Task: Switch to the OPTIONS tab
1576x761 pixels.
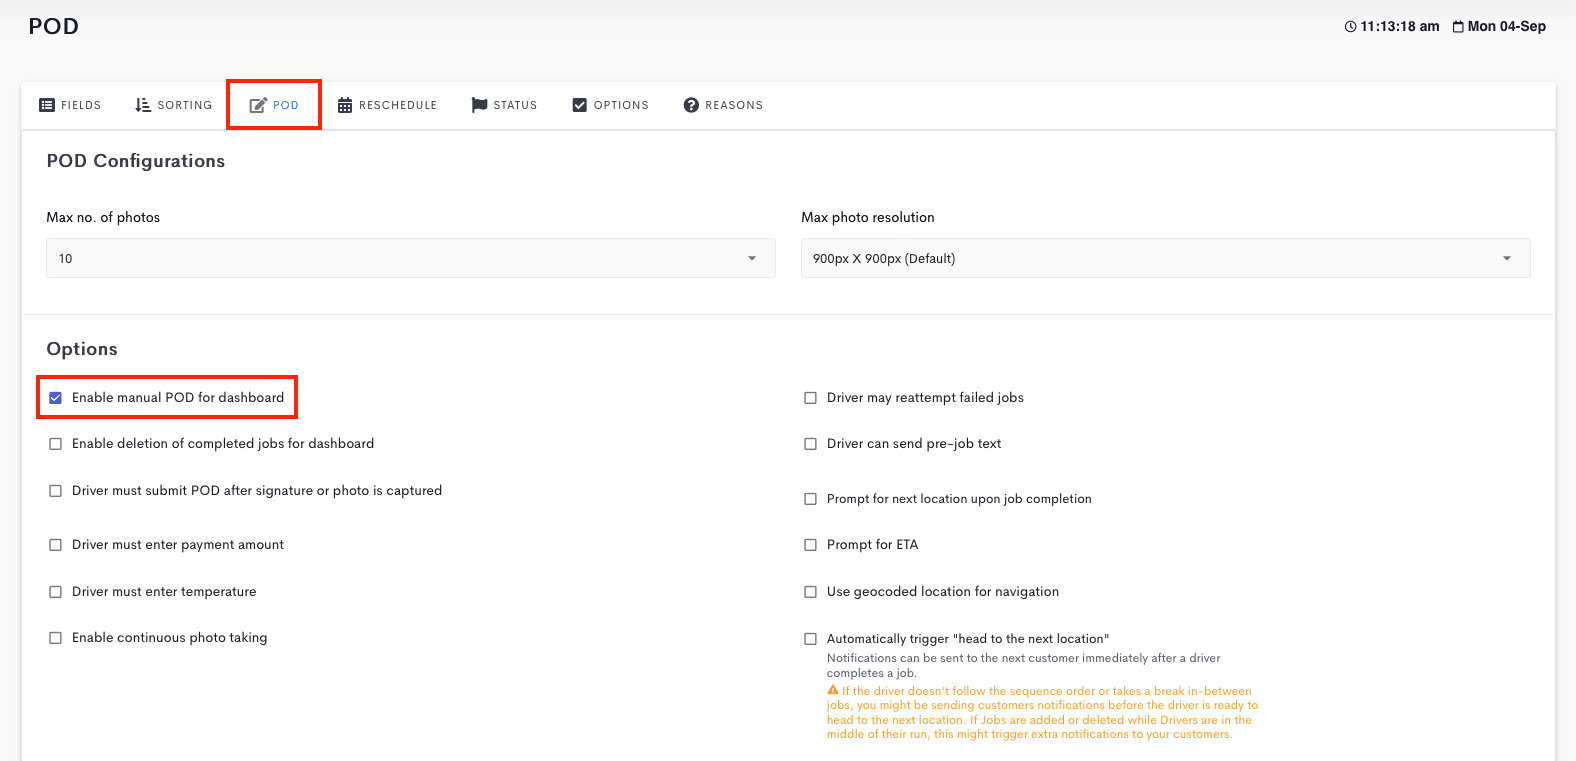Action: click(x=610, y=105)
